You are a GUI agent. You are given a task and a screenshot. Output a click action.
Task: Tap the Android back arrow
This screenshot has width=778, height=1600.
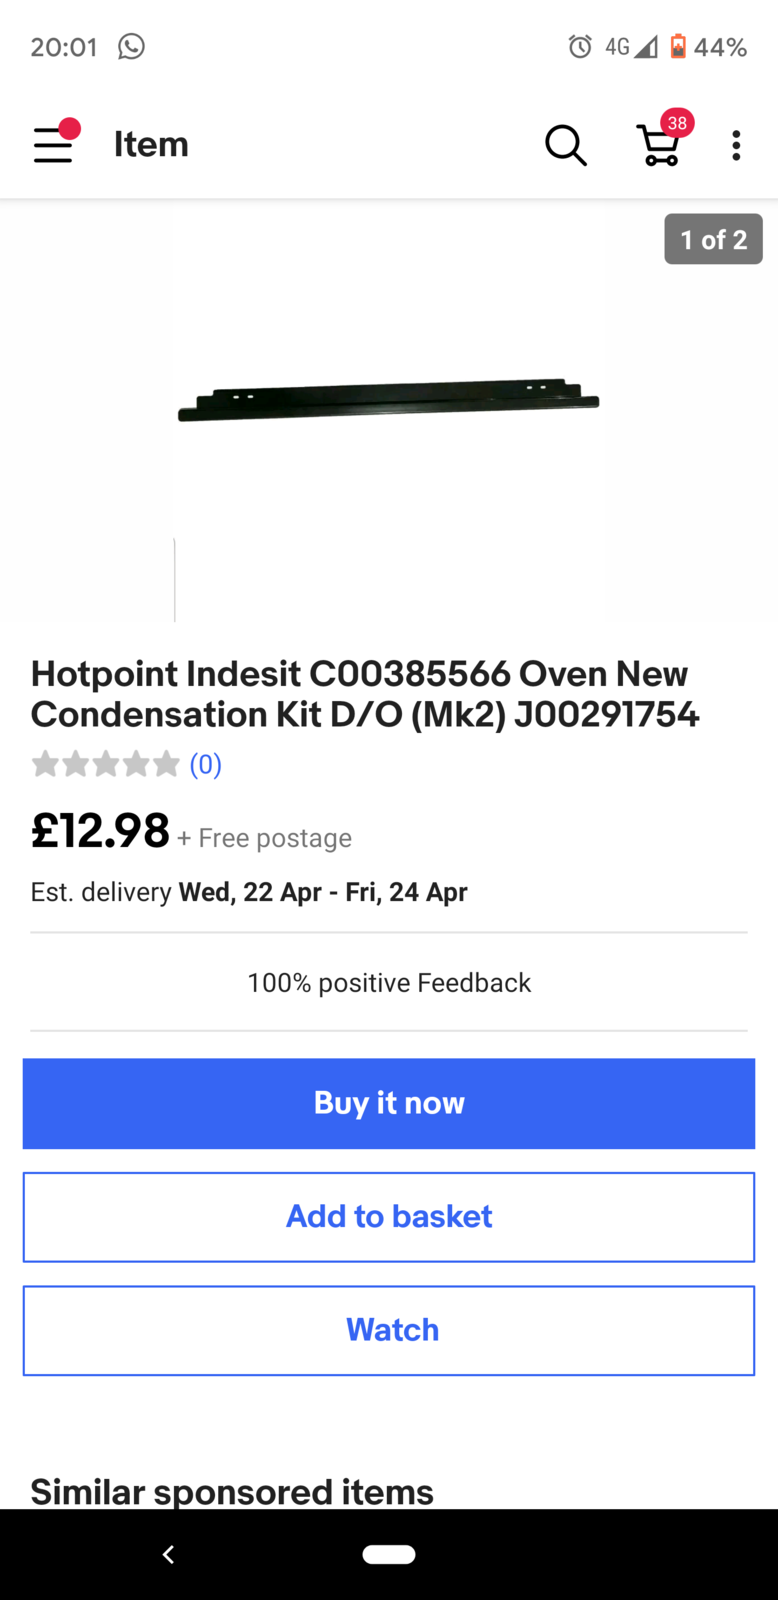click(x=168, y=1554)
